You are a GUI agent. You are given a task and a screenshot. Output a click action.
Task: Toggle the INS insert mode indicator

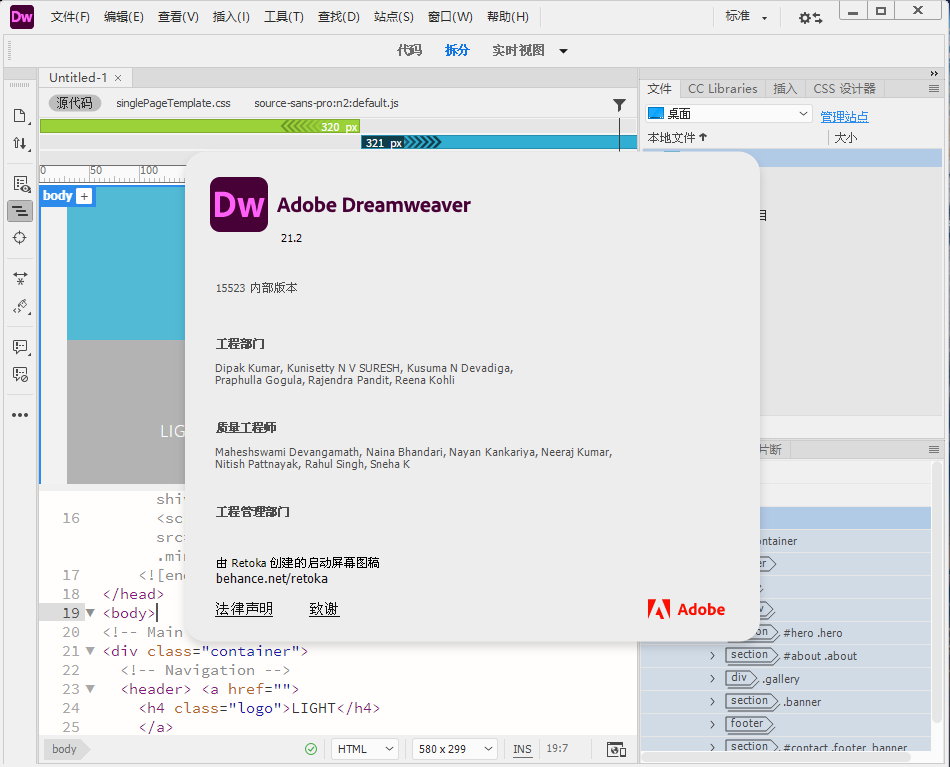[522, 749]
